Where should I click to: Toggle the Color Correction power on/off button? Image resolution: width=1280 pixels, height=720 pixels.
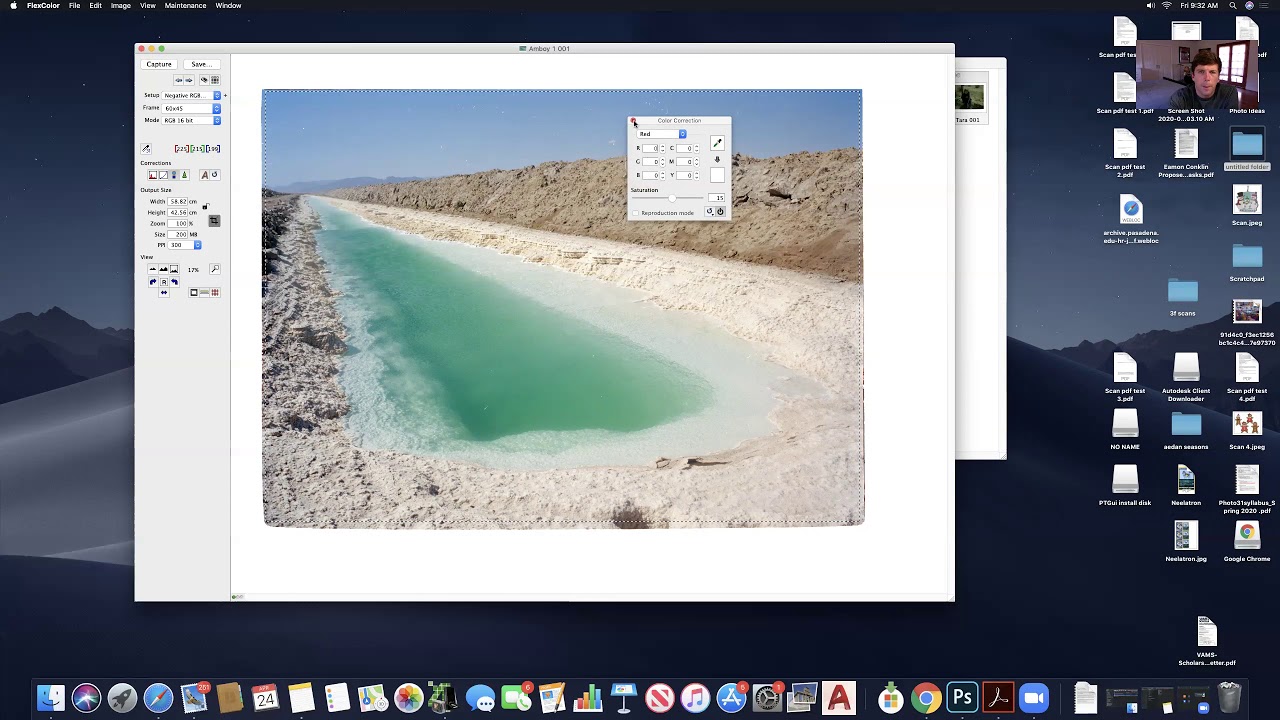720,212
